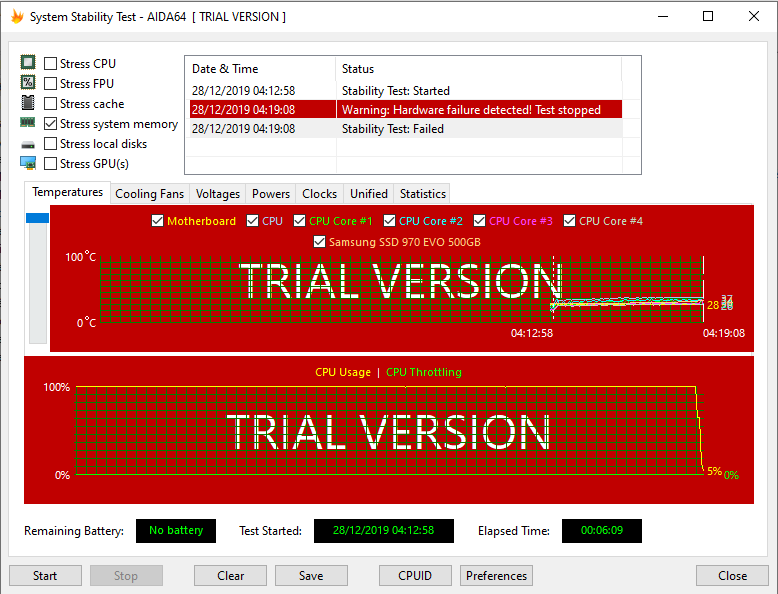Uncheck Stress system memory
The height and width of the screenshot is (594, 778).
50,124
